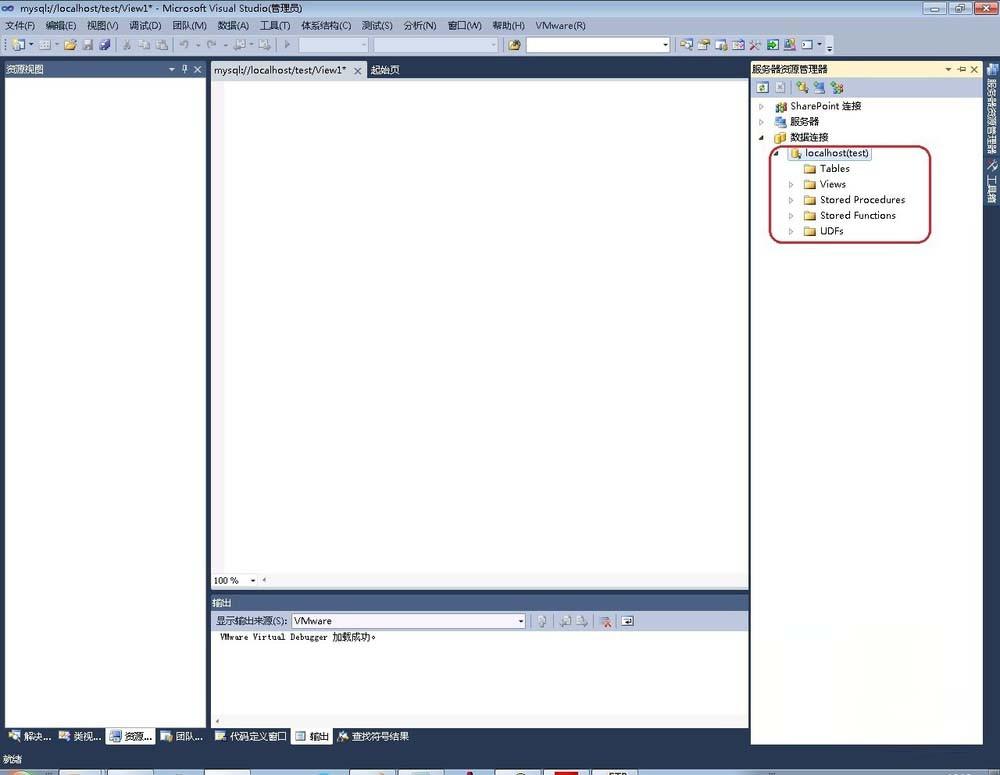Open the VMware(R) menu

coord(560,26)
